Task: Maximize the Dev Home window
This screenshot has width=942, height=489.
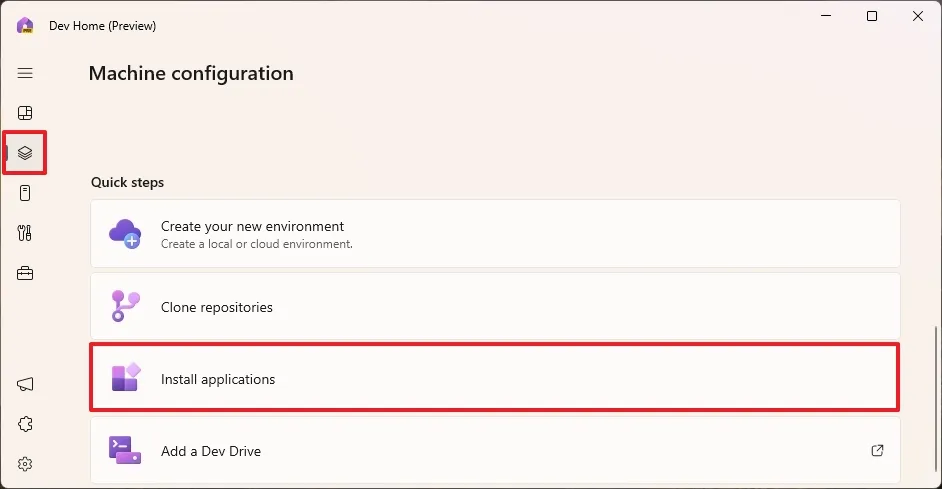Action: (x=872, y=16)
